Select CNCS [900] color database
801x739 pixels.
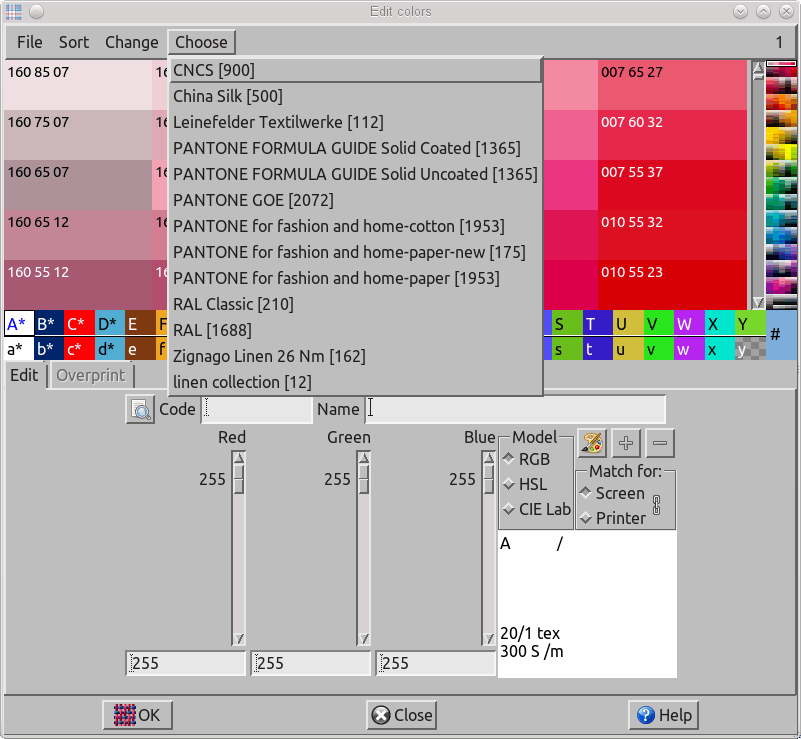click(x=356, y=70)
